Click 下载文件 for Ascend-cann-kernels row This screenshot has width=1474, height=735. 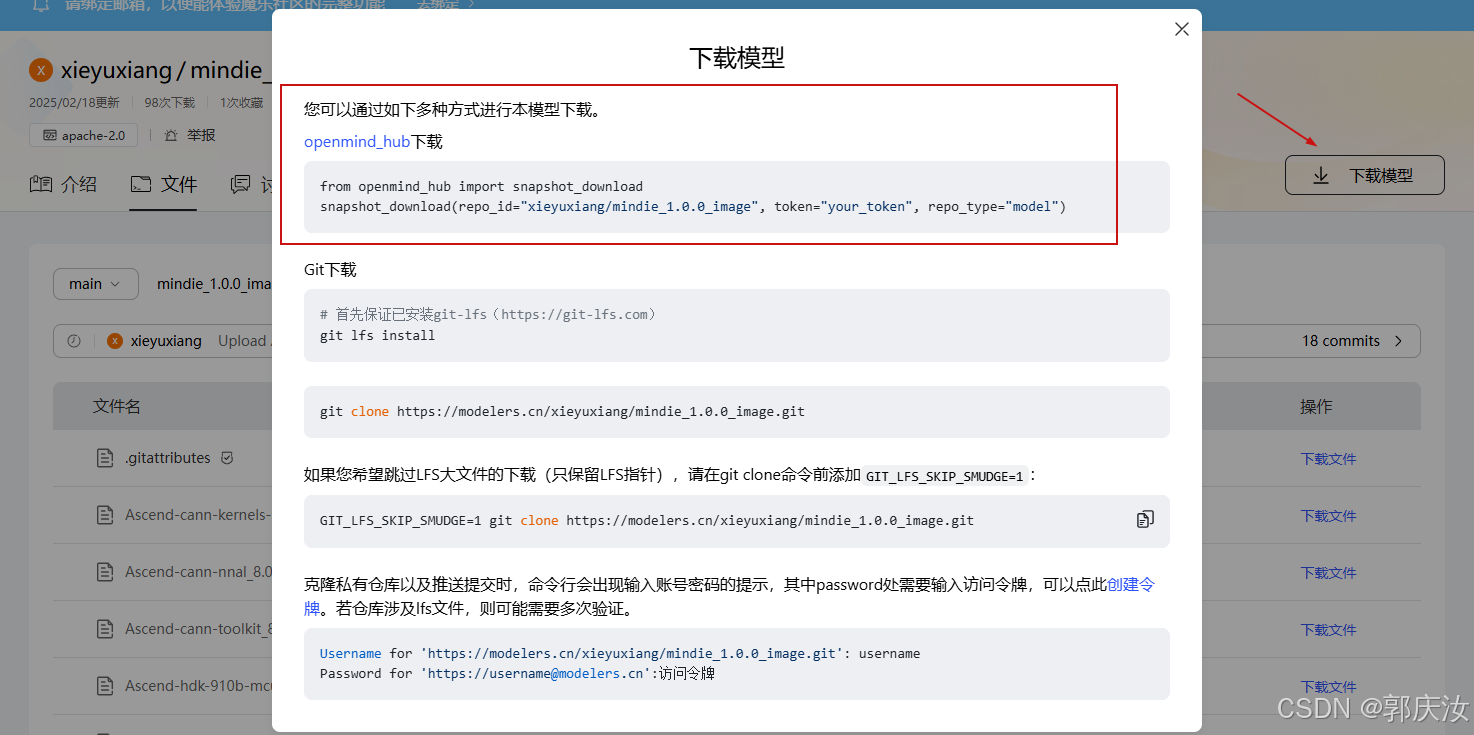click(x=1328, y=516)
